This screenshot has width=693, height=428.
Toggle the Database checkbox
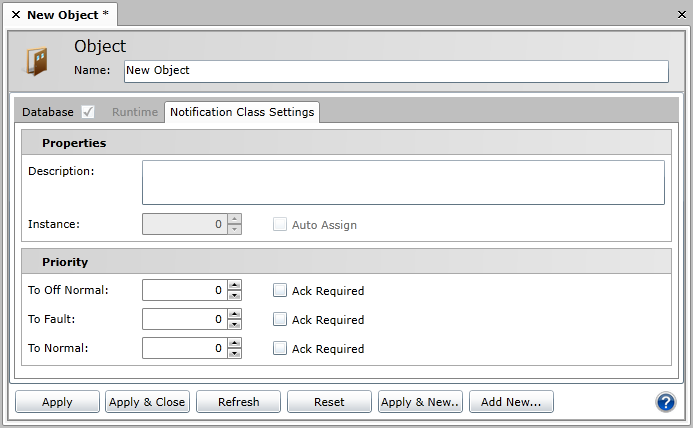pyautogui.click(x=88, y=112)
